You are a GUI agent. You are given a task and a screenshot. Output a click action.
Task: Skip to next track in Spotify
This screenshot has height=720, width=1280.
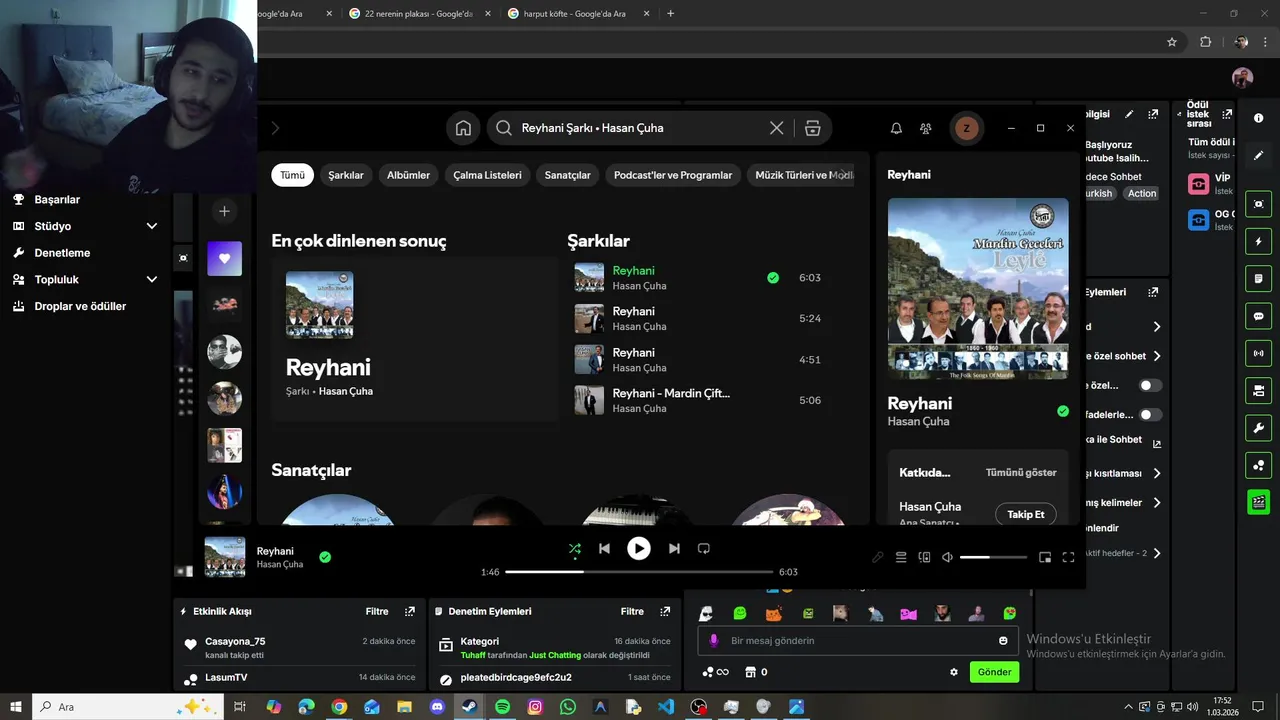674,548
